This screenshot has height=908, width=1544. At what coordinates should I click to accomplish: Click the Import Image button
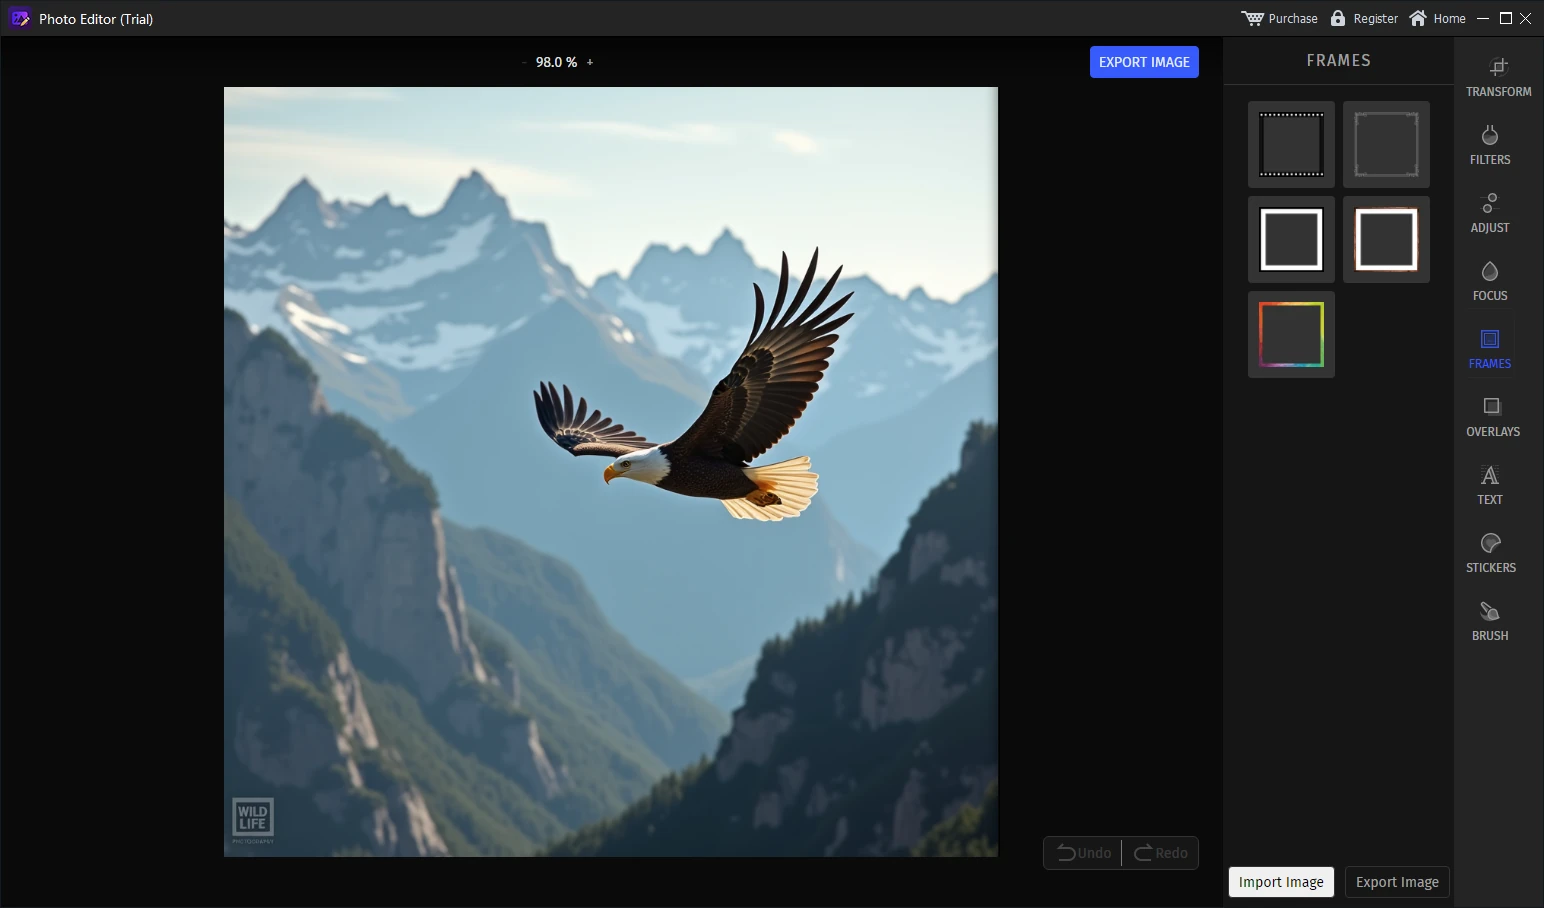pyautogui.click(x=1281, y=882)
